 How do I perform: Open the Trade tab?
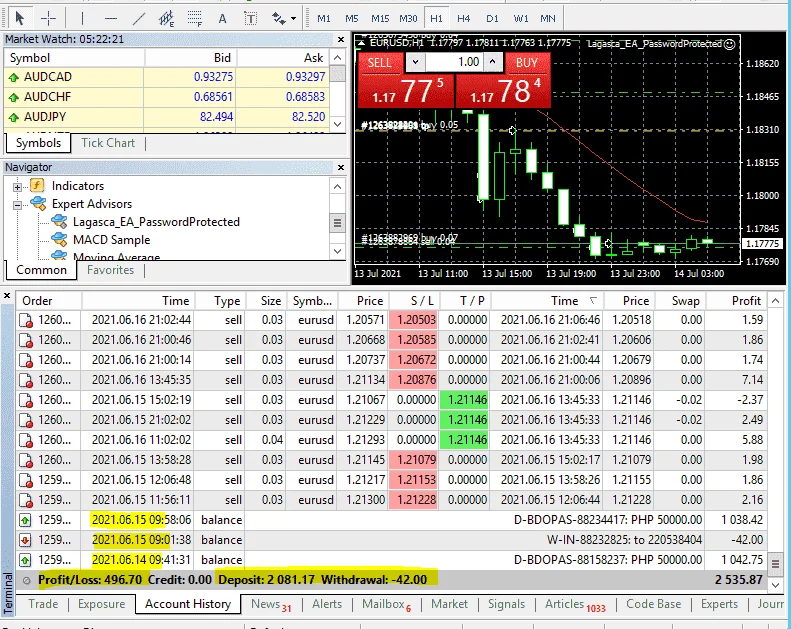tap(43, 604)
